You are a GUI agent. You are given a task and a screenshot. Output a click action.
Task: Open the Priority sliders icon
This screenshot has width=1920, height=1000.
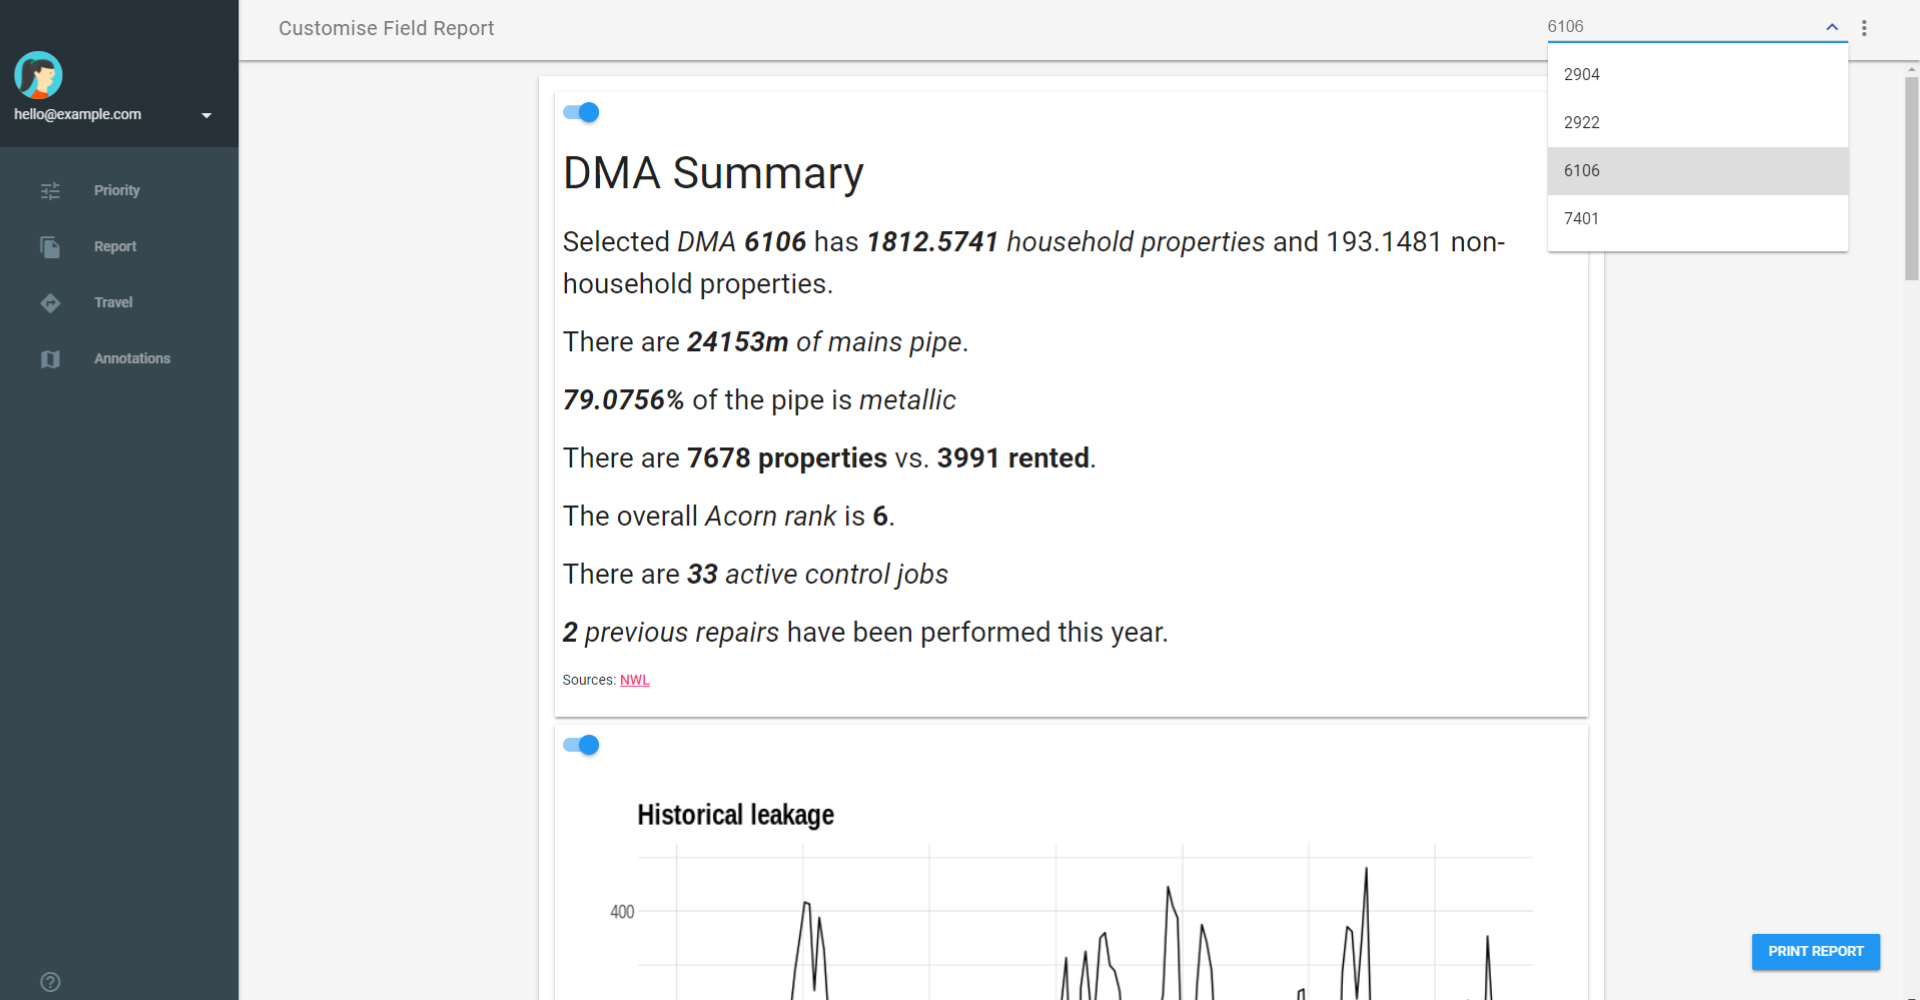50,191
